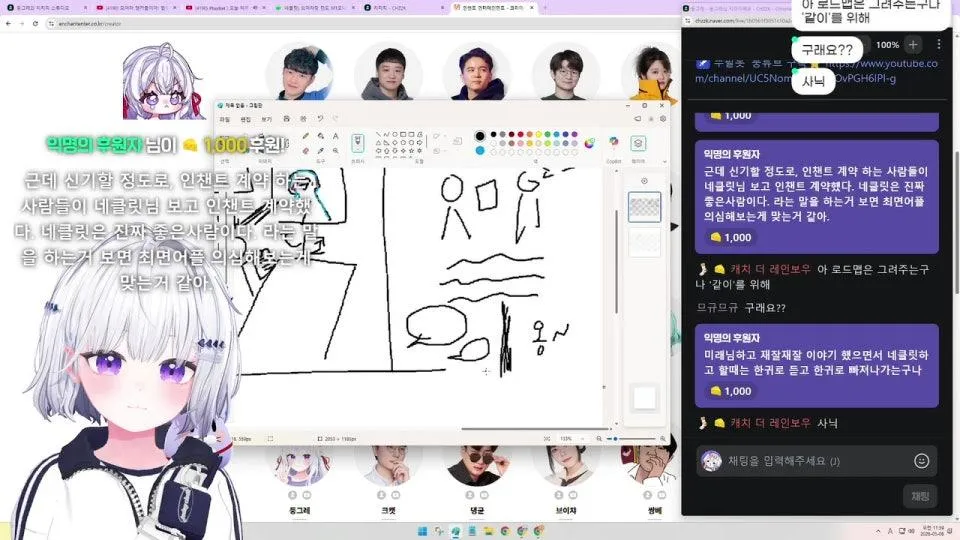Open the emoji picker in chat input
The image size is (960, 540).
point(921,461)
